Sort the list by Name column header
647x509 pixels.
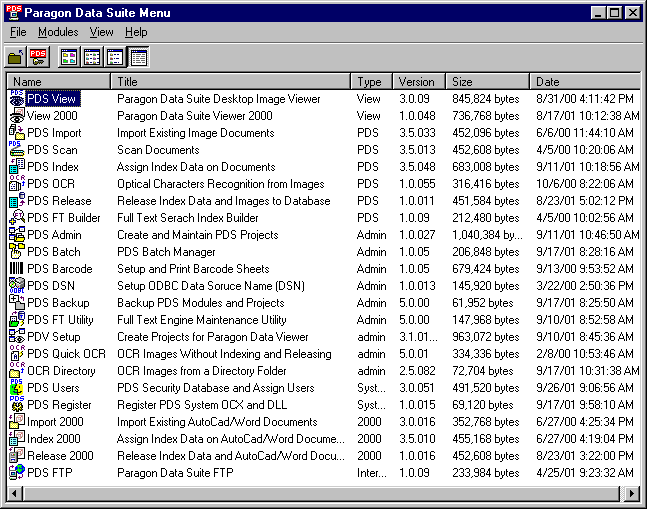(x=58, y=81)
